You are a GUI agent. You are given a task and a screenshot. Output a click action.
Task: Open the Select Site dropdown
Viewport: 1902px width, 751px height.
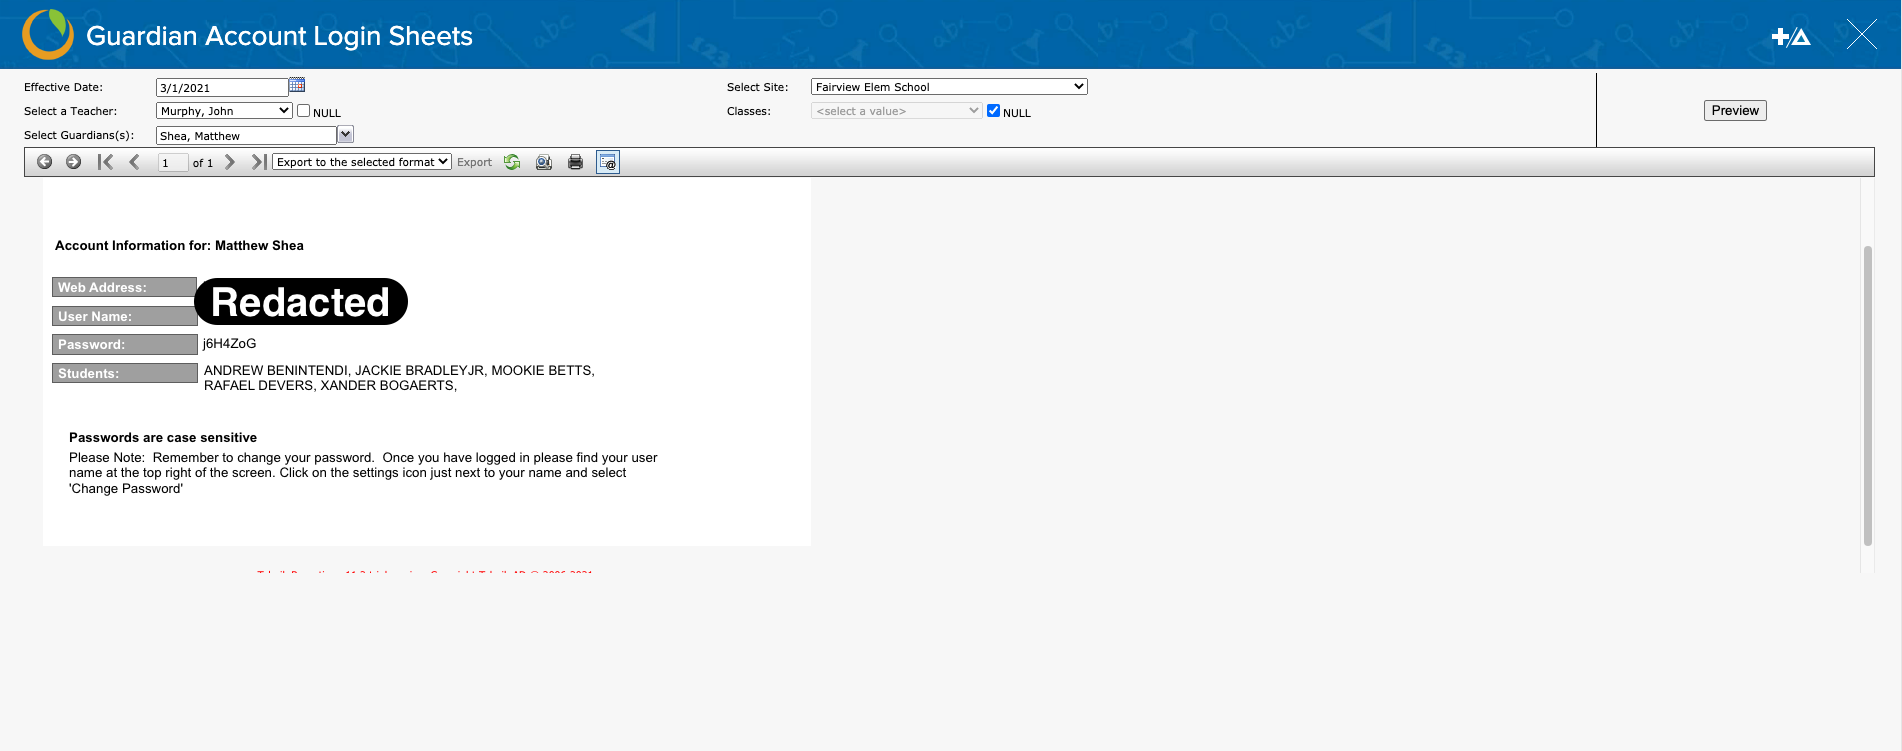pyautogui.click(x=949, y=87)
